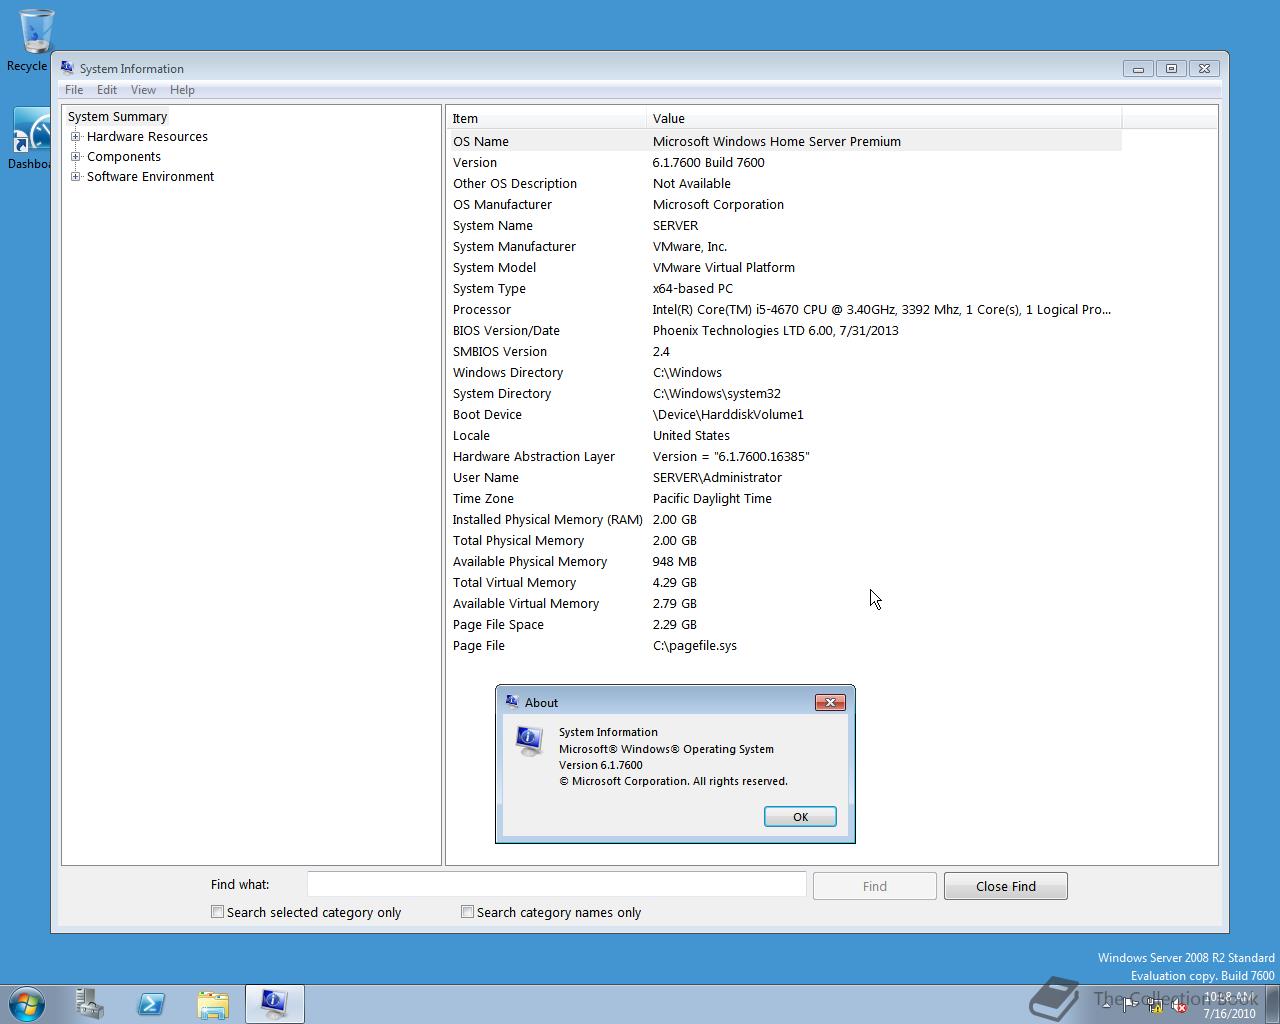
Task: Select the OS Name row
Action: tap(784, 142)
